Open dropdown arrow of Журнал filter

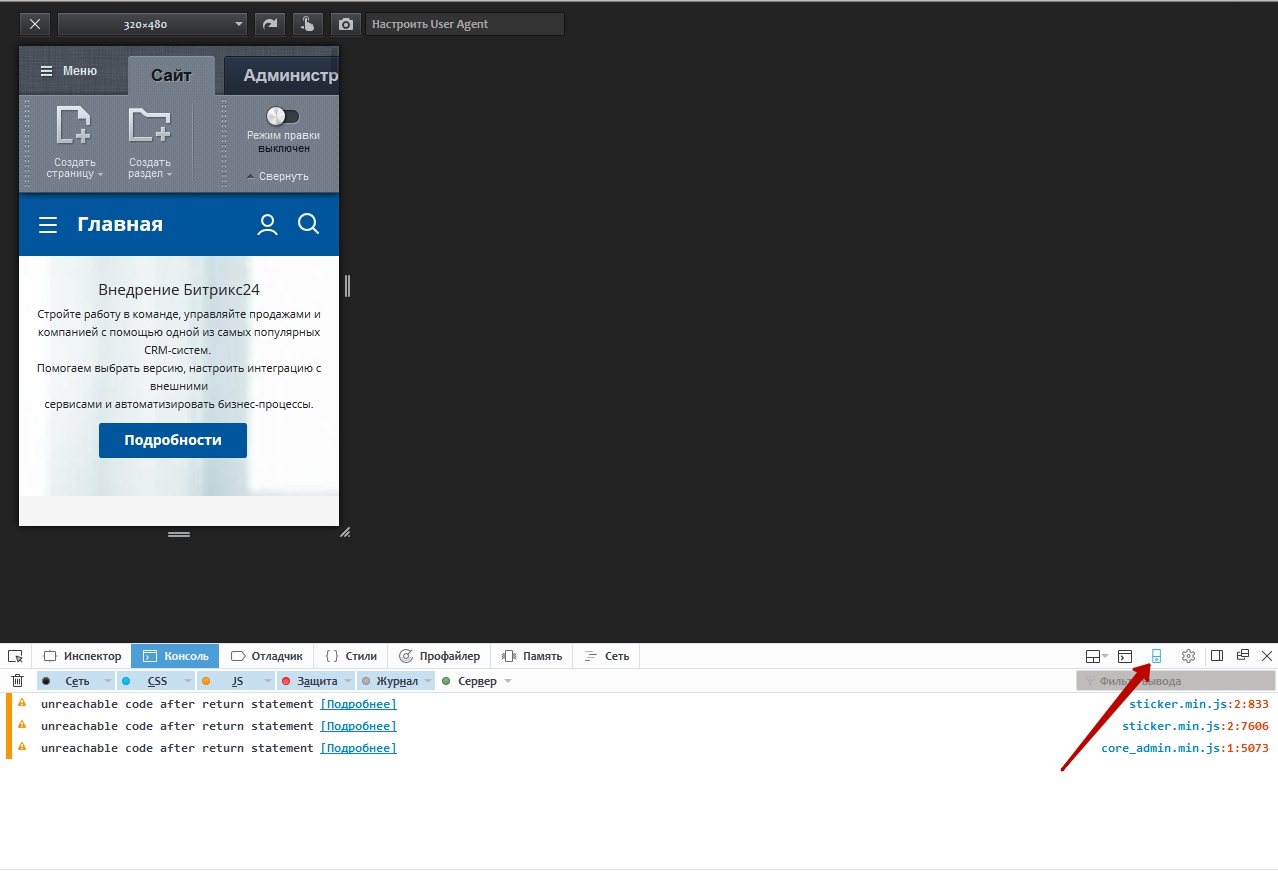point(428,681)
